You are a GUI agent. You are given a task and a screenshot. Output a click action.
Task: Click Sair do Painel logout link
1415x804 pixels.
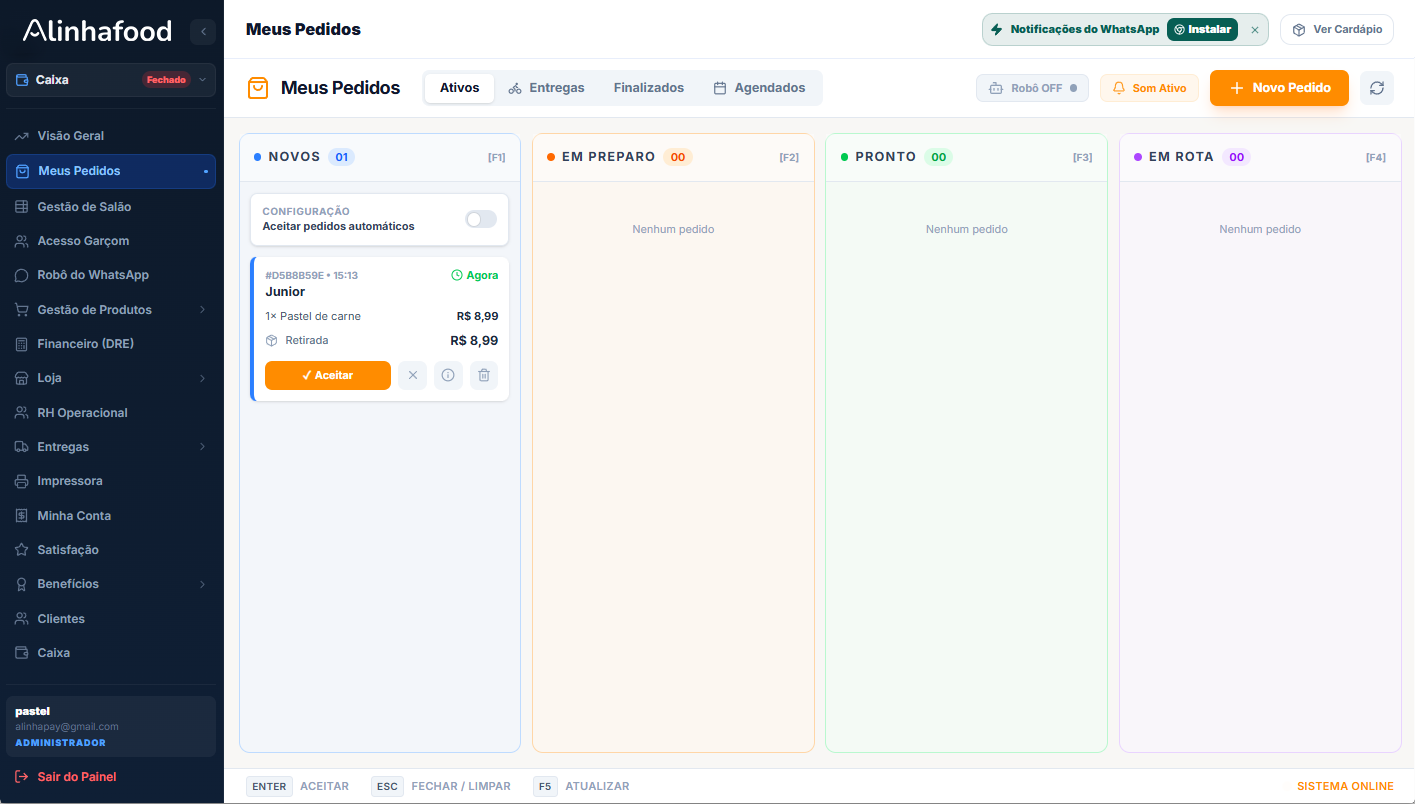[x=76, y=777]
